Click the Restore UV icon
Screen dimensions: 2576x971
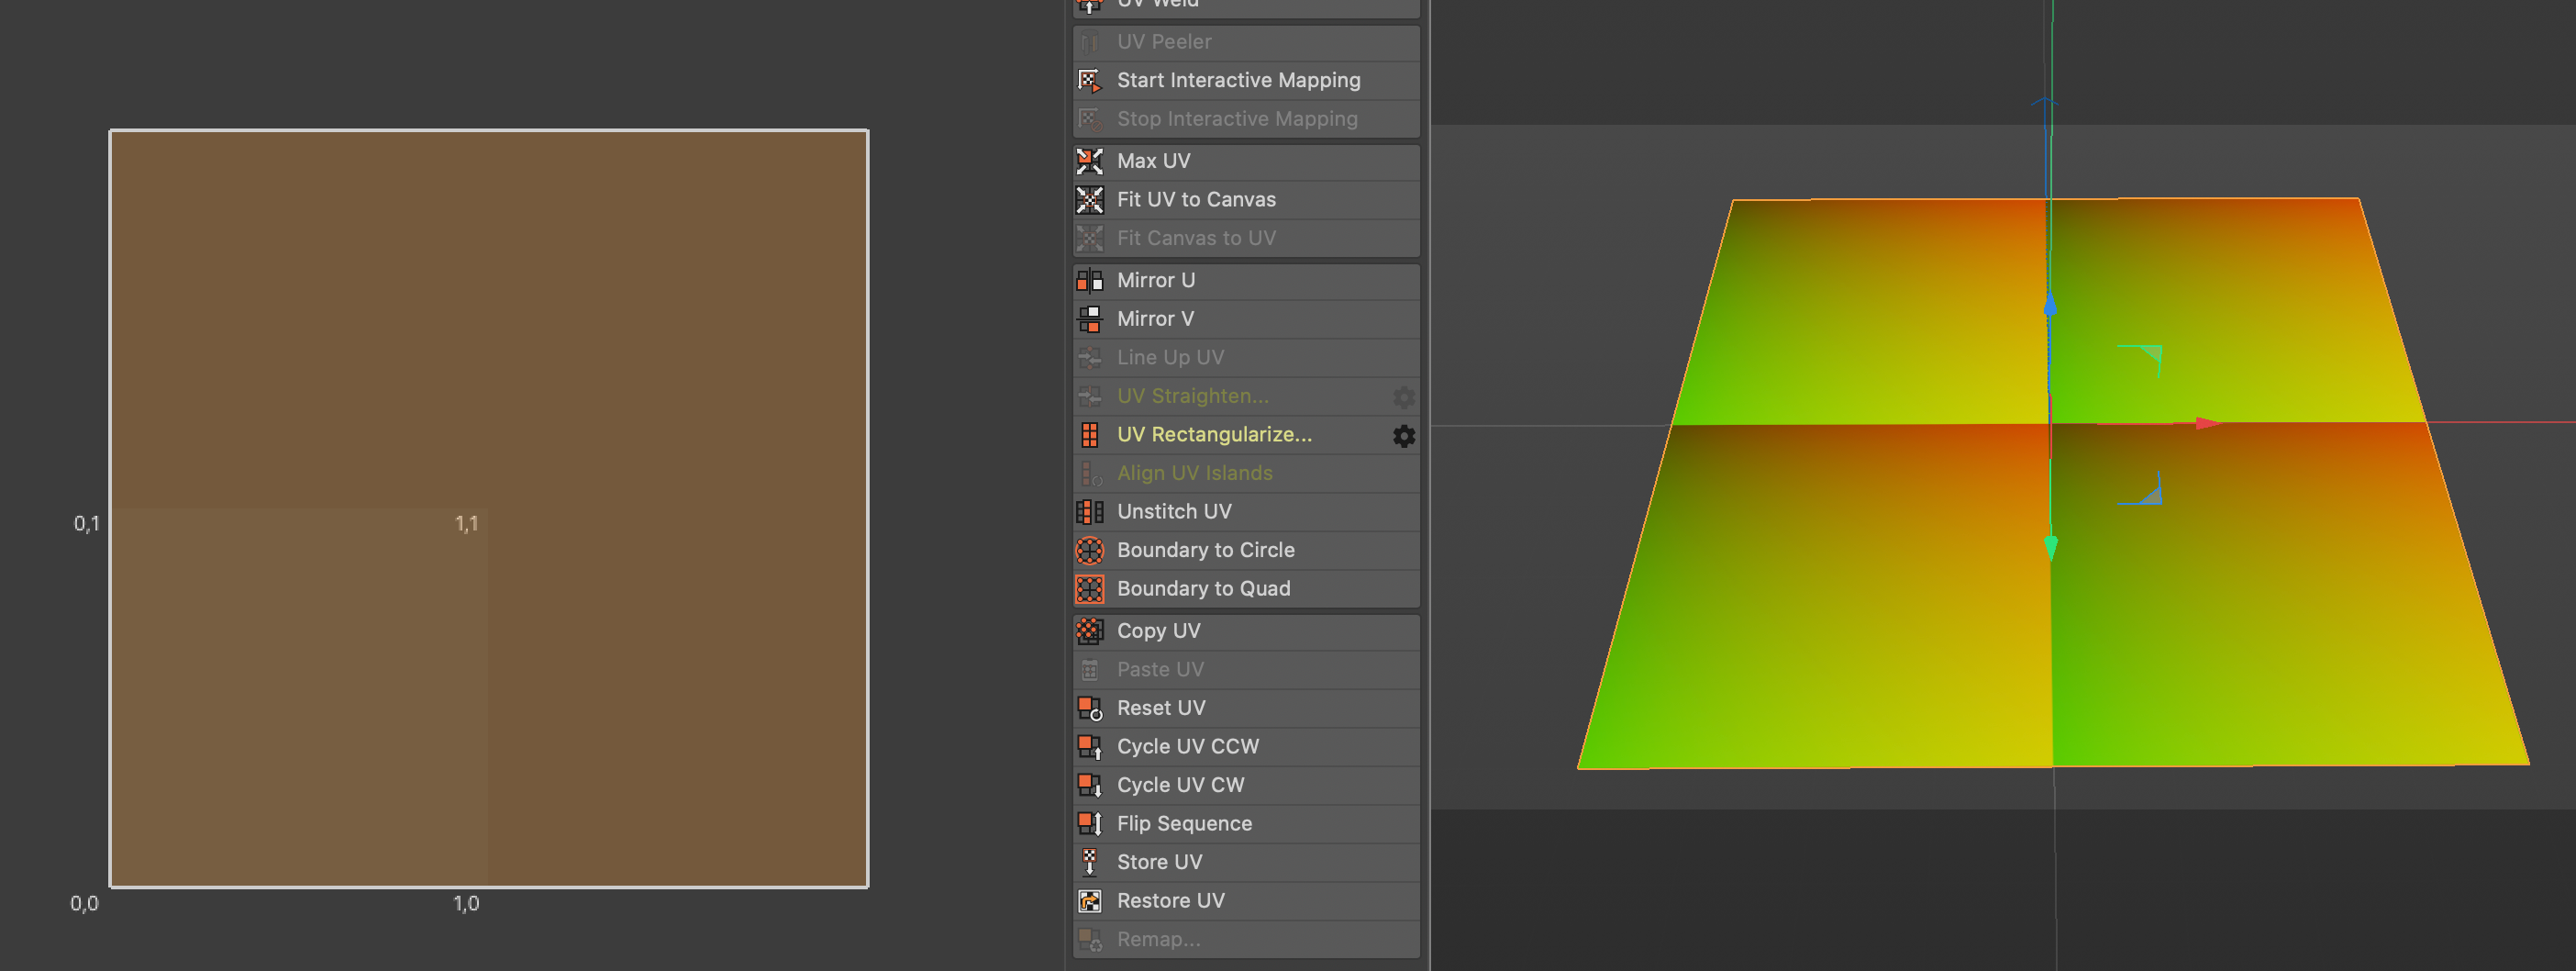(x=1089, y=901)
